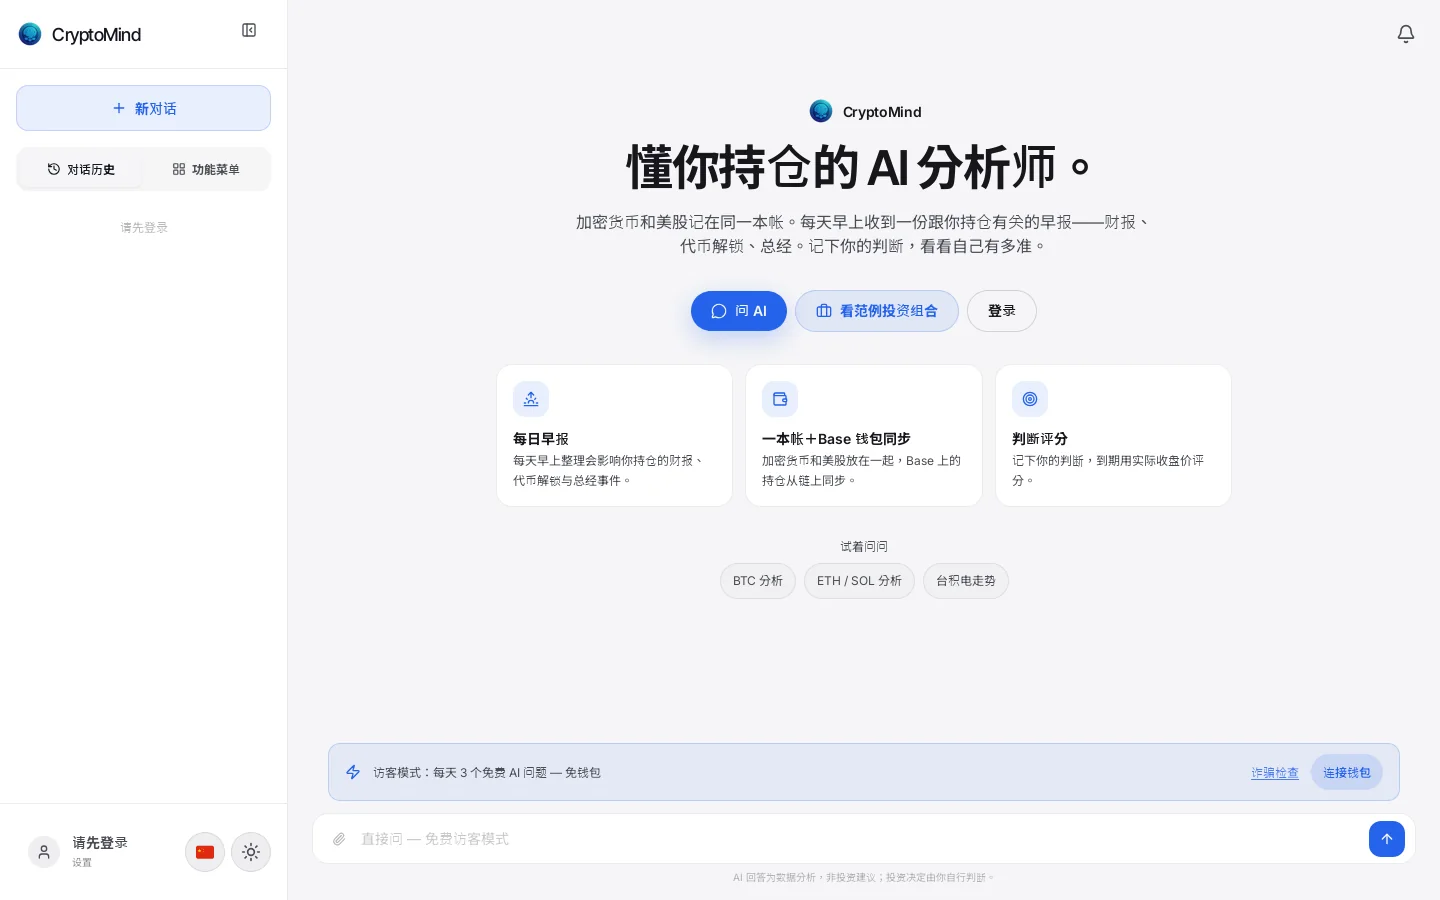
Task: Open the 判断评分 feature card
Action: pos(1113,436)
